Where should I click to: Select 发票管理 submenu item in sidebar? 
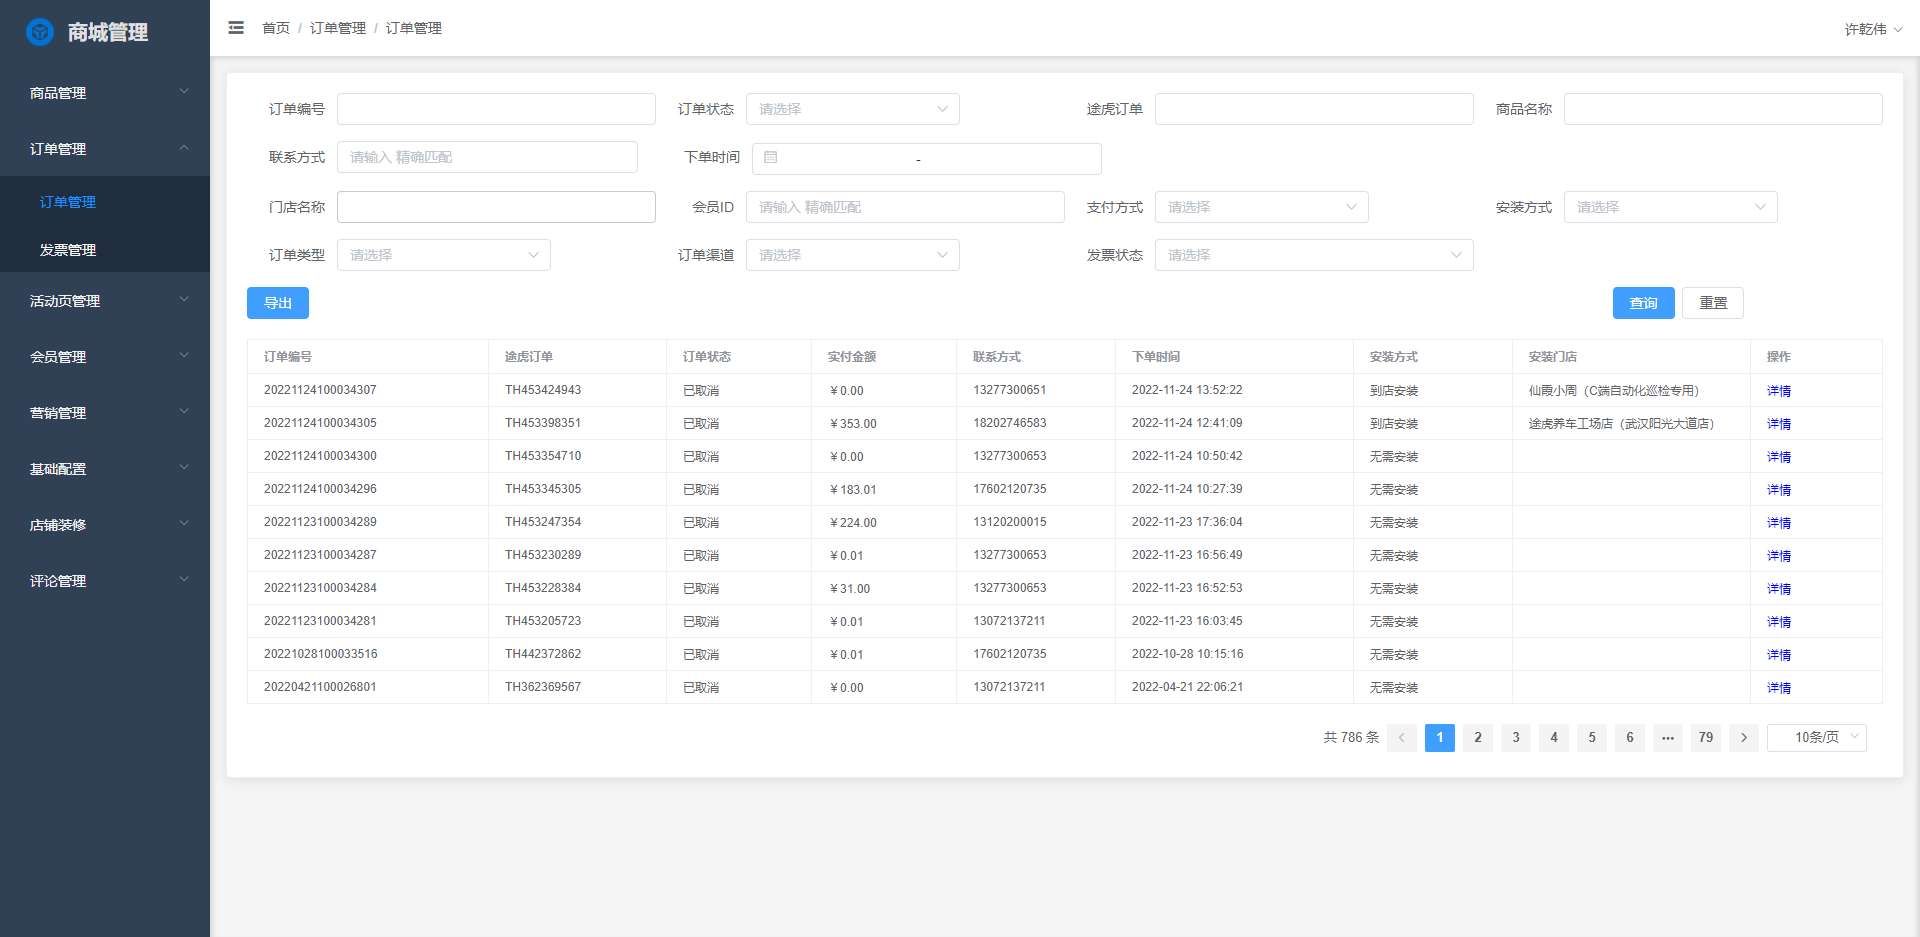tap(105, 250)
